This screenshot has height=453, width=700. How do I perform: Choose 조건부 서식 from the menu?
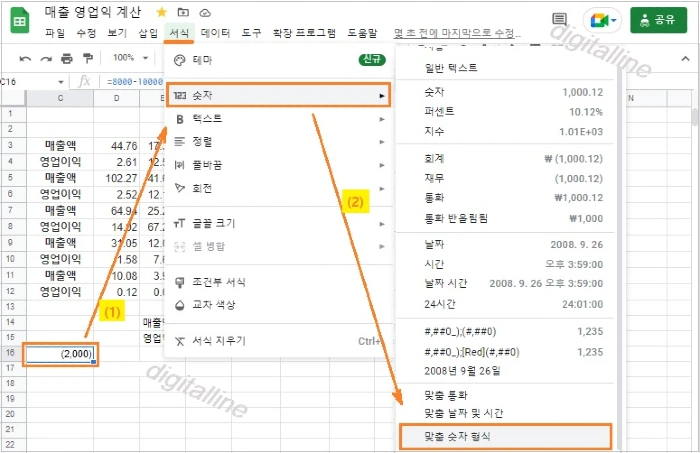(x=278, y=282)
